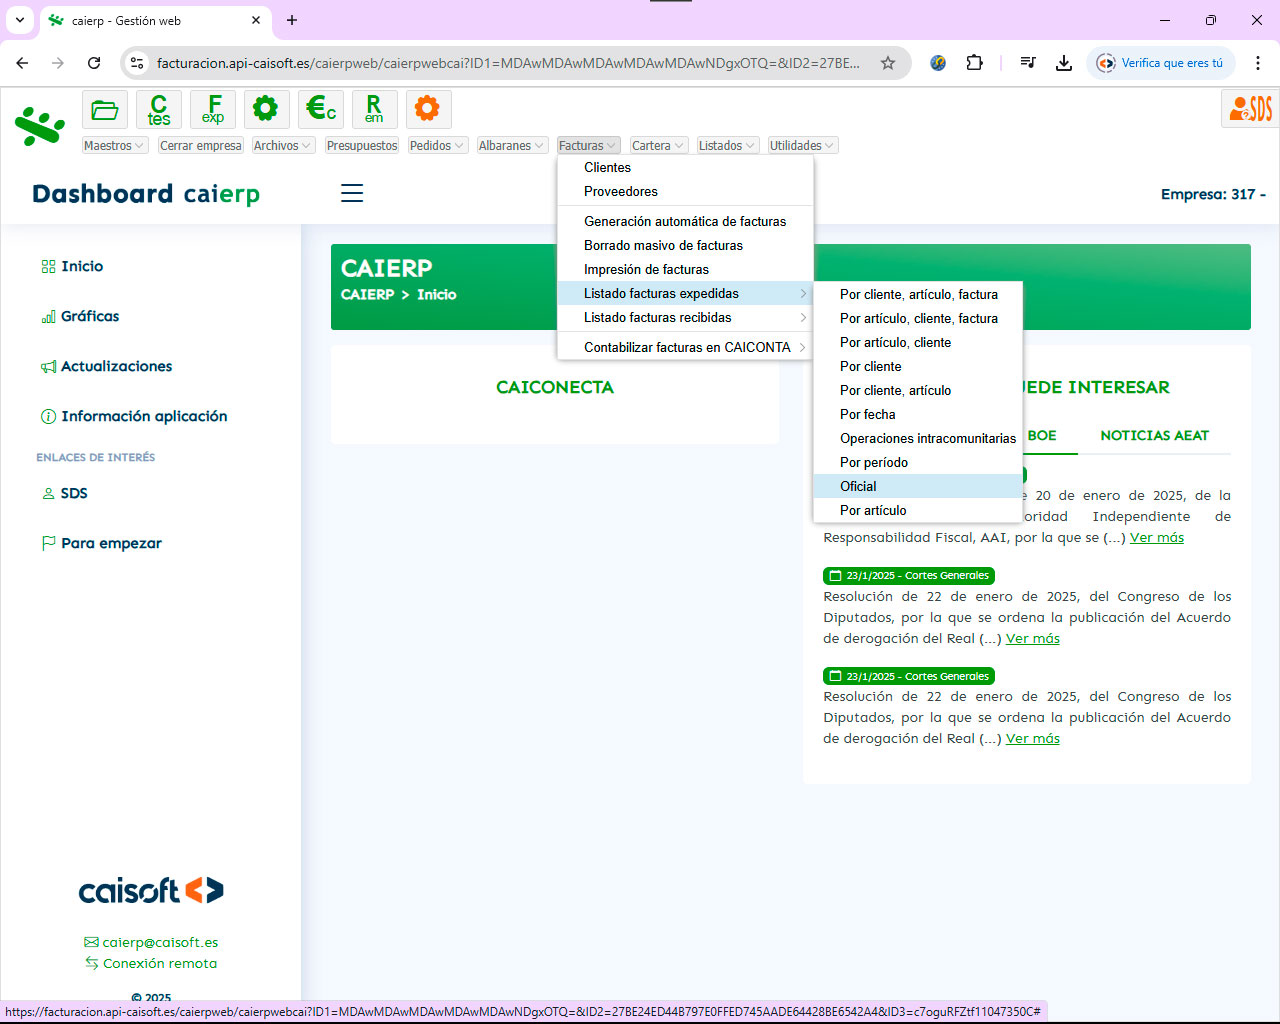Open Información aplicación in sidebar

pos(134,416)
